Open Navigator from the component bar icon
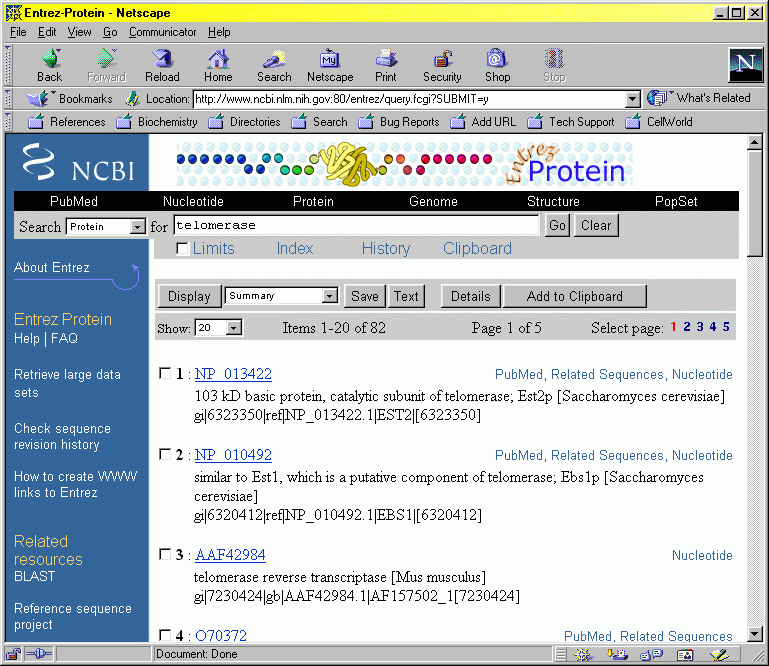This screenshot has height=666, width=769. pyautogui.click(x=583, y=654)
